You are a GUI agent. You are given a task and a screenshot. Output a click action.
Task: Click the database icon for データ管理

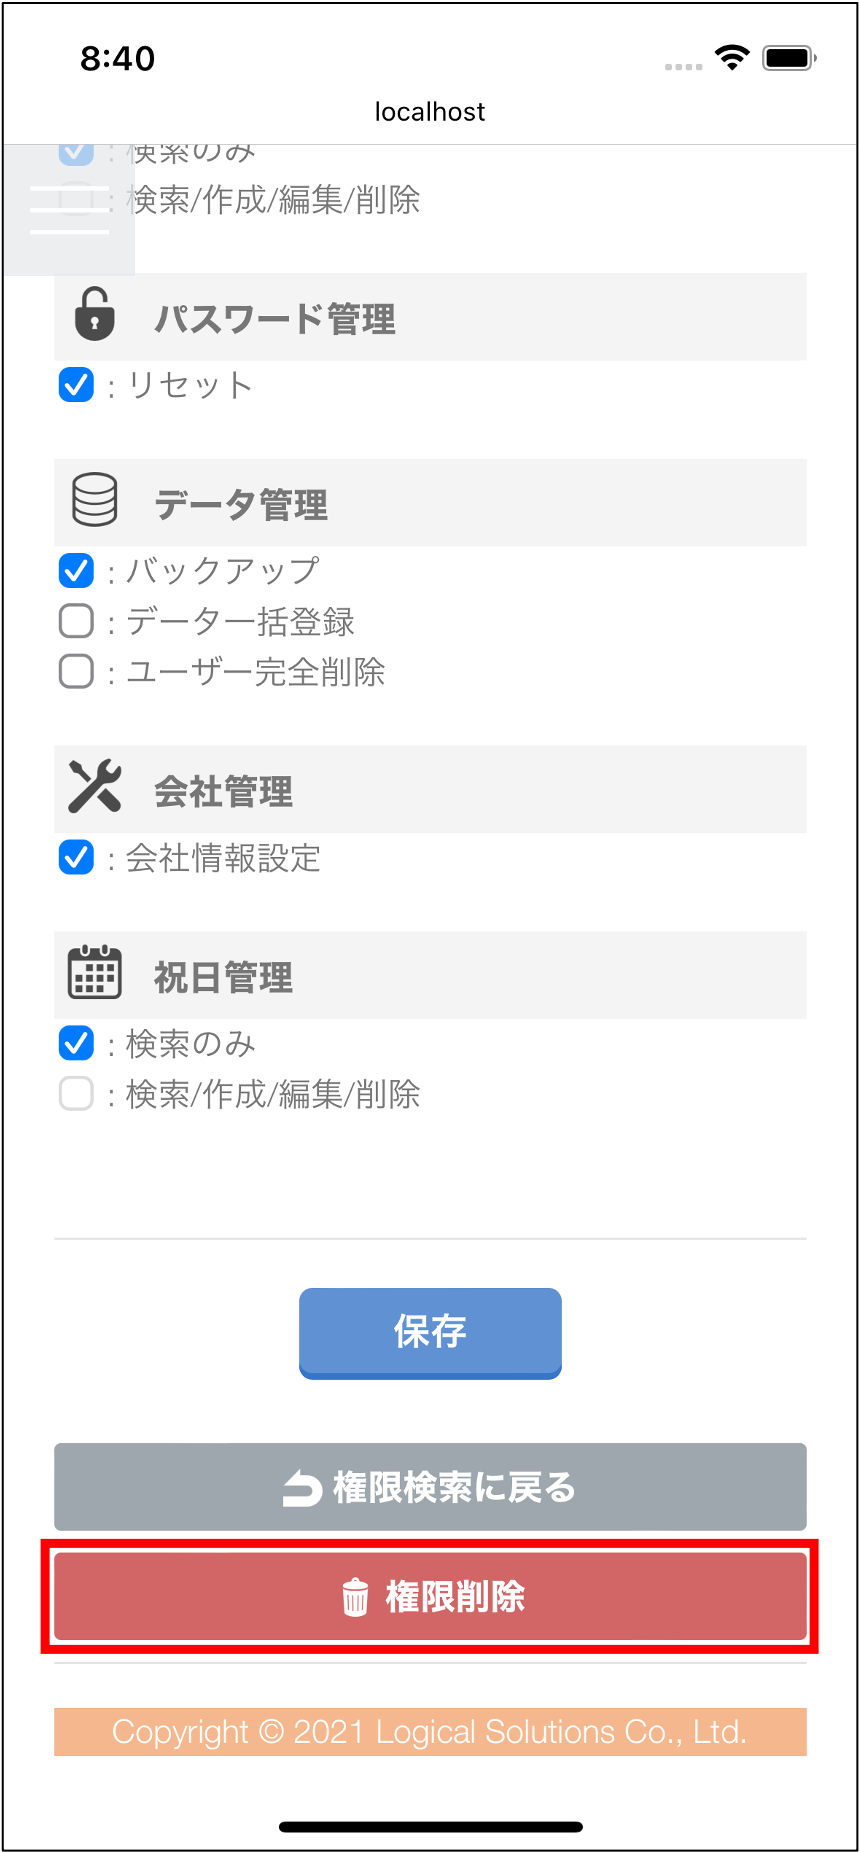(95, 500)
